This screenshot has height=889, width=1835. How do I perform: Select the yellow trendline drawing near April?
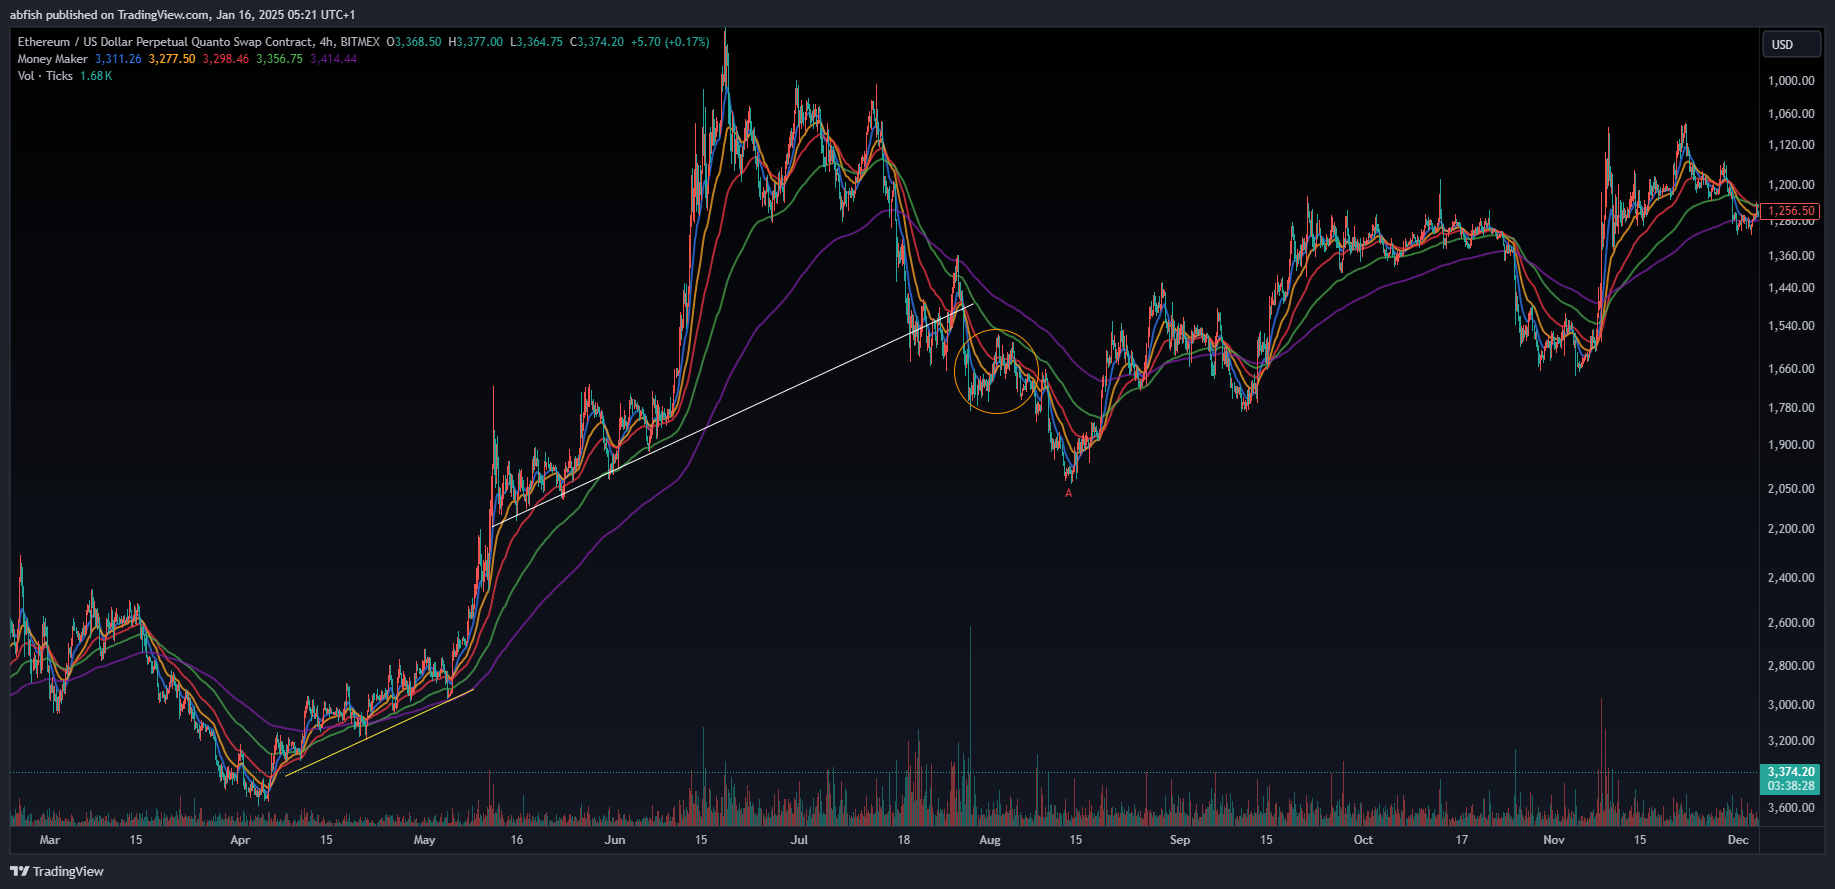click(380, 732)
